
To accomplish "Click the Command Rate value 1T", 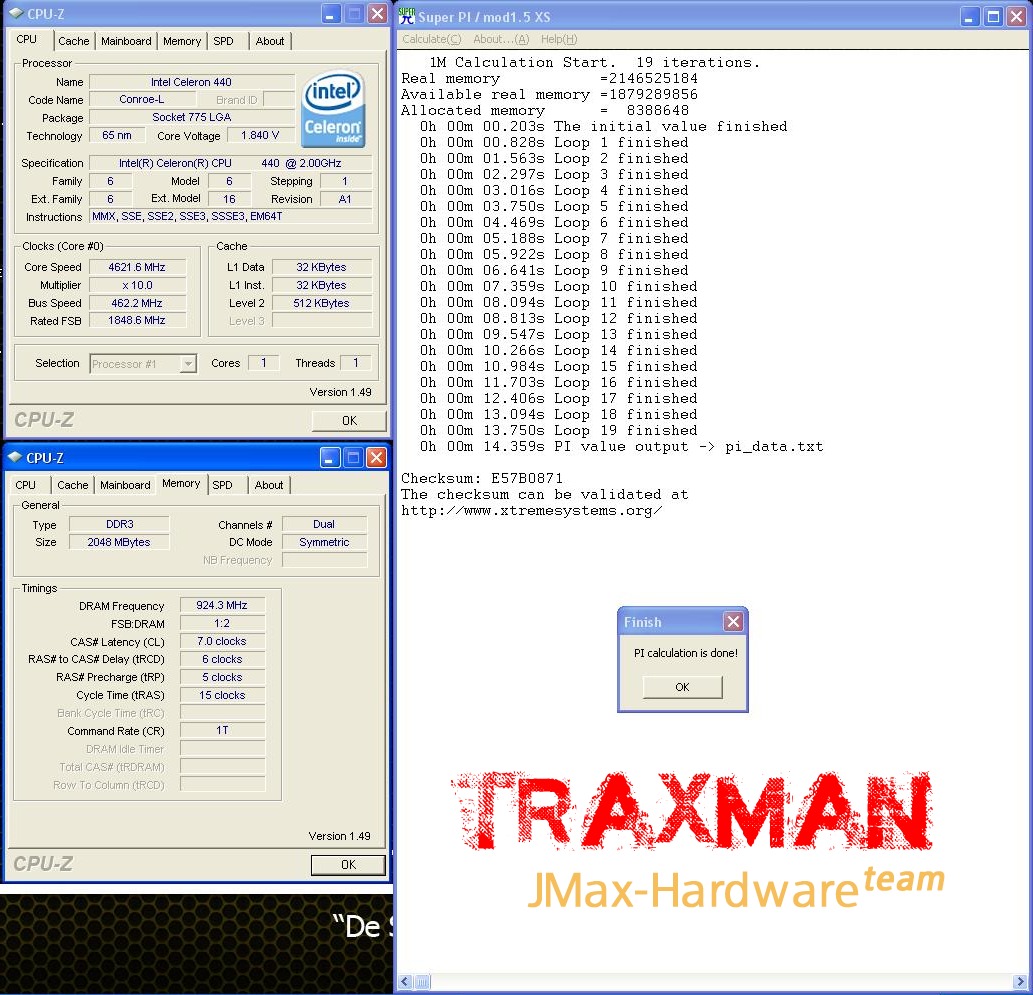I will pos(222,730).
